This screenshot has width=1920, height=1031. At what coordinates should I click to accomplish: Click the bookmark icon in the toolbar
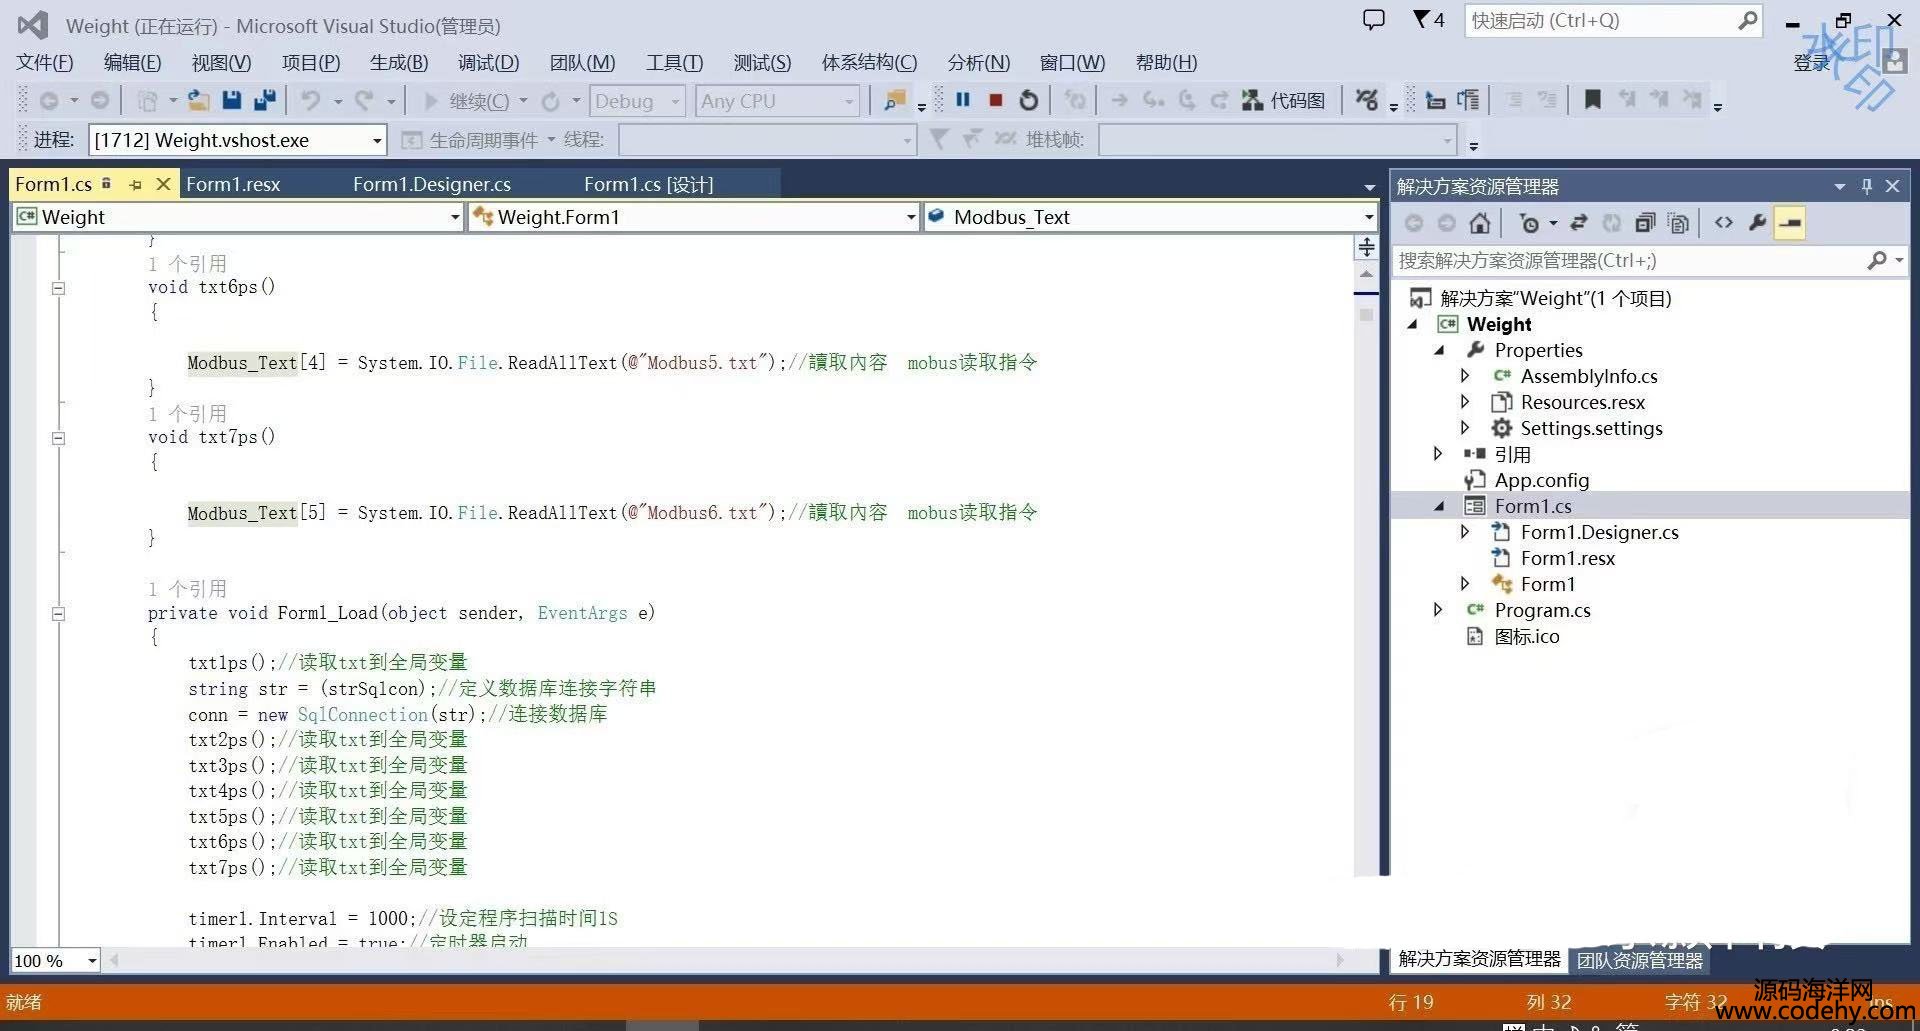coord(1593,100)
